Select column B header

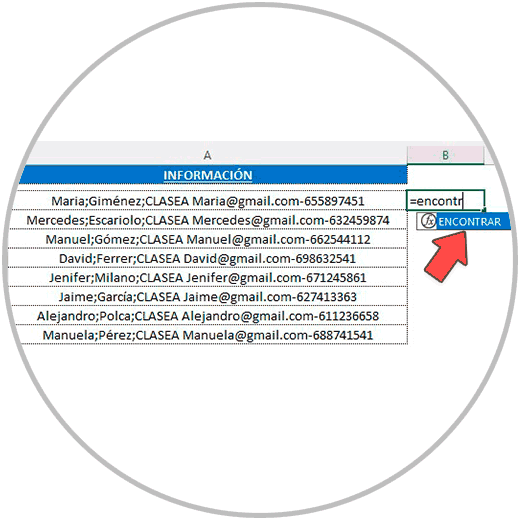pos(445,155)
